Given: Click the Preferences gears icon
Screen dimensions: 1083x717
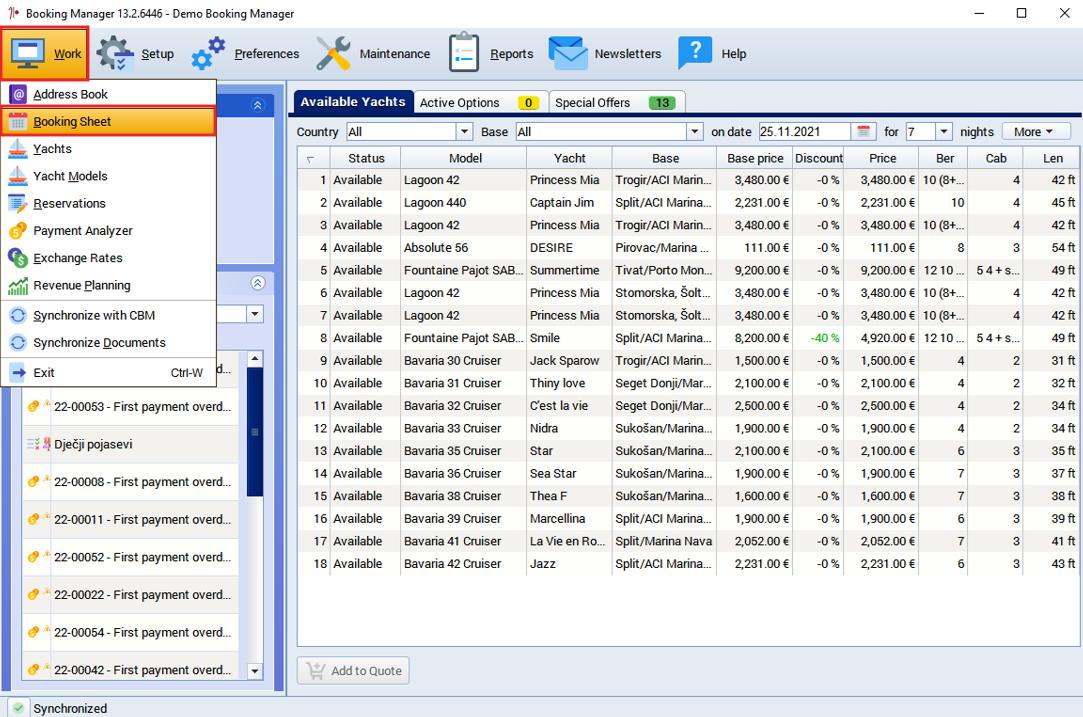Looking at the screenshot, I should 209,53.
